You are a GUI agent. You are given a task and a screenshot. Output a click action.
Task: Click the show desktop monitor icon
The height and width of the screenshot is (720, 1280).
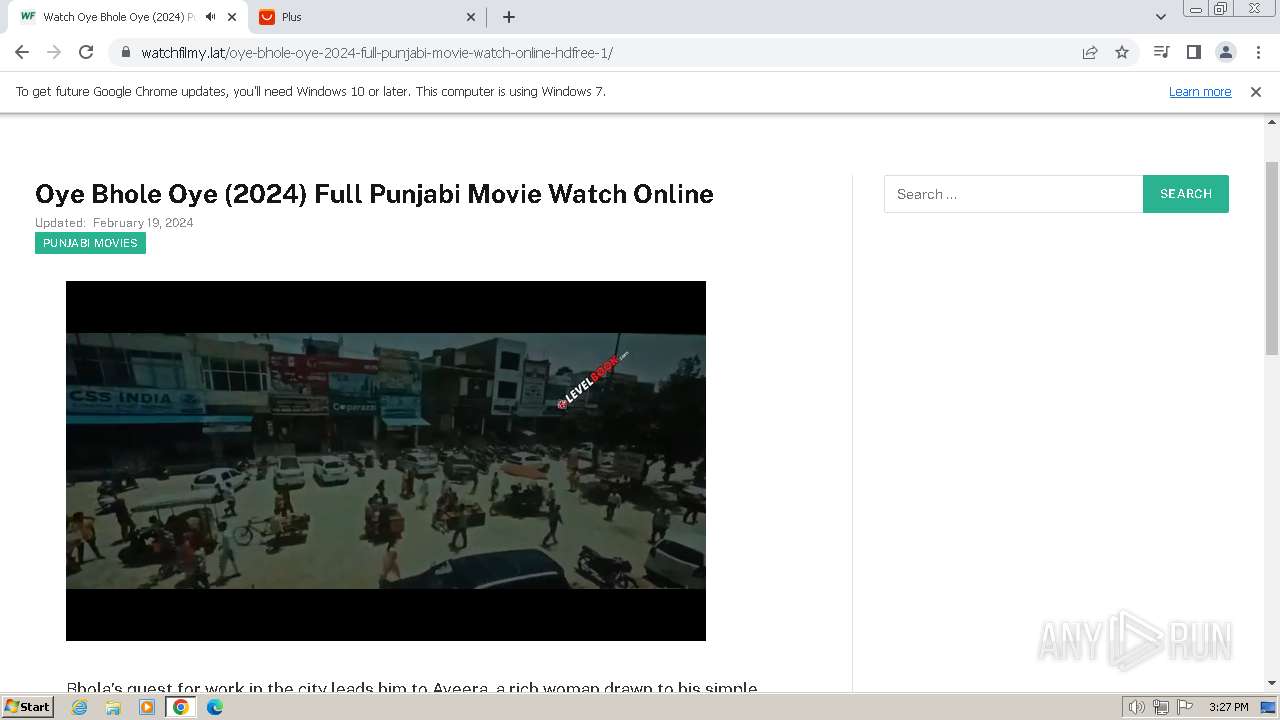(x=1268, y=707)
